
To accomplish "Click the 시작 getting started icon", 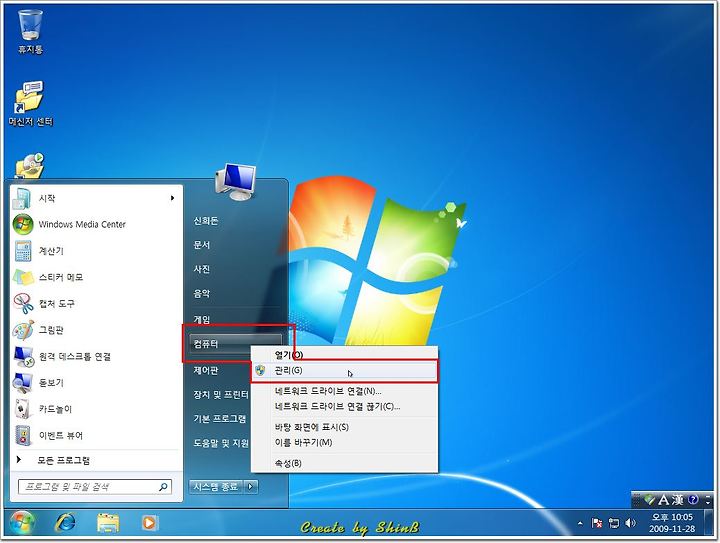I will tap(22, 198).
